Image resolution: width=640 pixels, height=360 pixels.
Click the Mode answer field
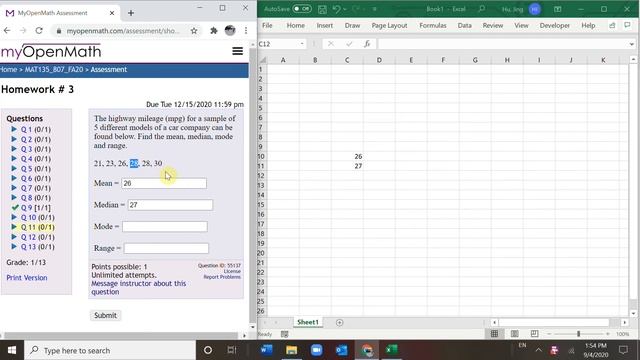click(x=165, y=227)
